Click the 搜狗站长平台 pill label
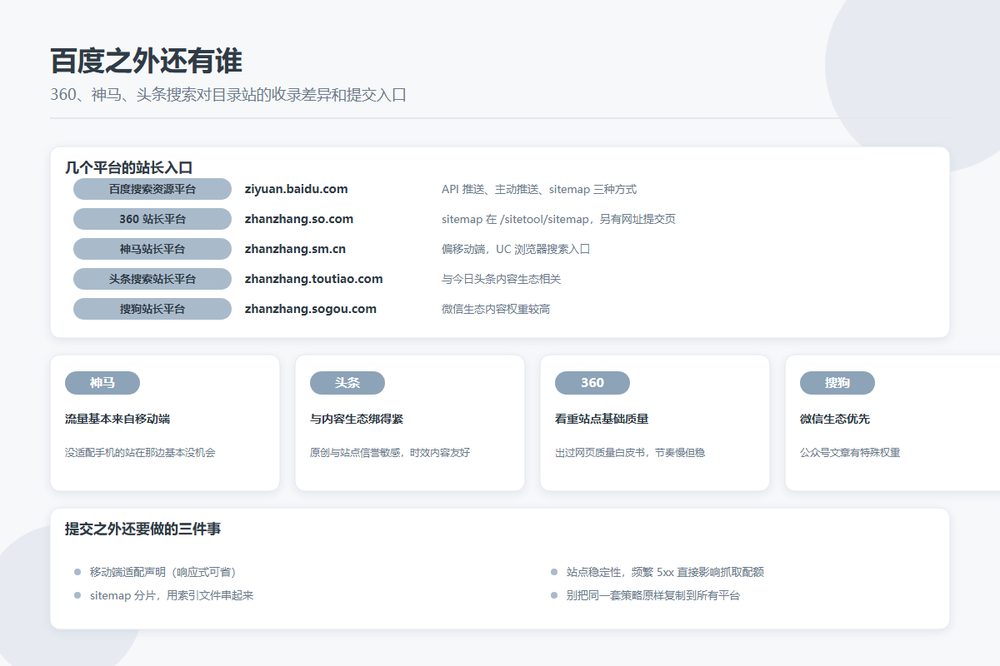 point(152,309)
